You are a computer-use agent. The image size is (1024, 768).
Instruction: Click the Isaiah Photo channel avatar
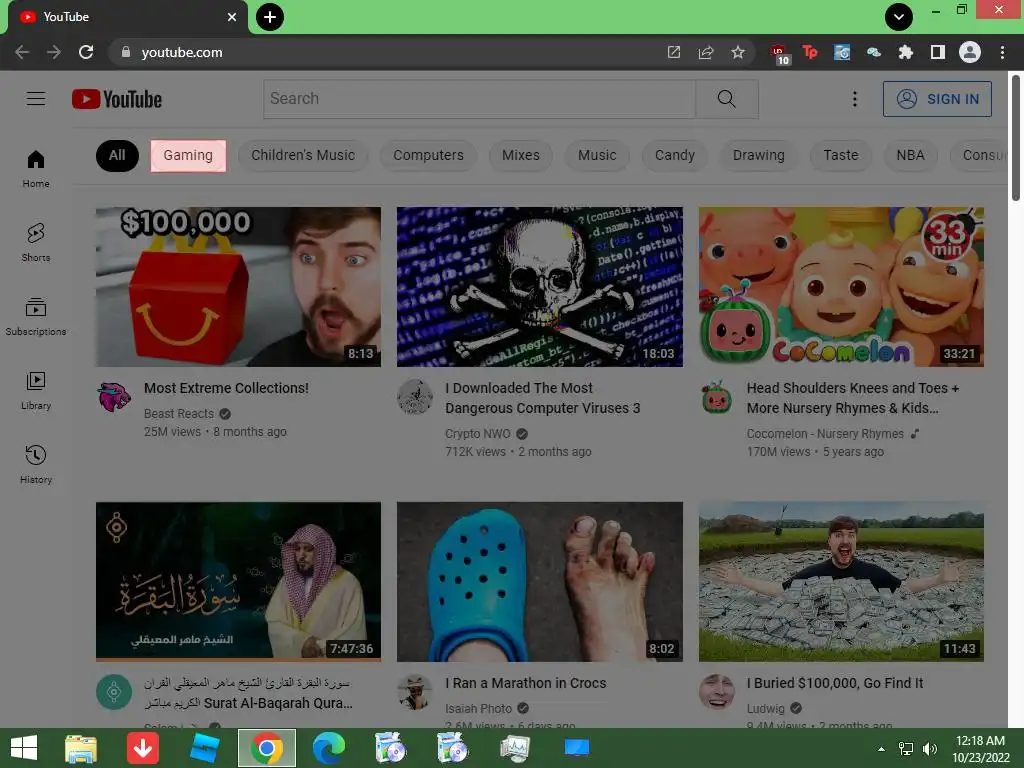(415, 692)
